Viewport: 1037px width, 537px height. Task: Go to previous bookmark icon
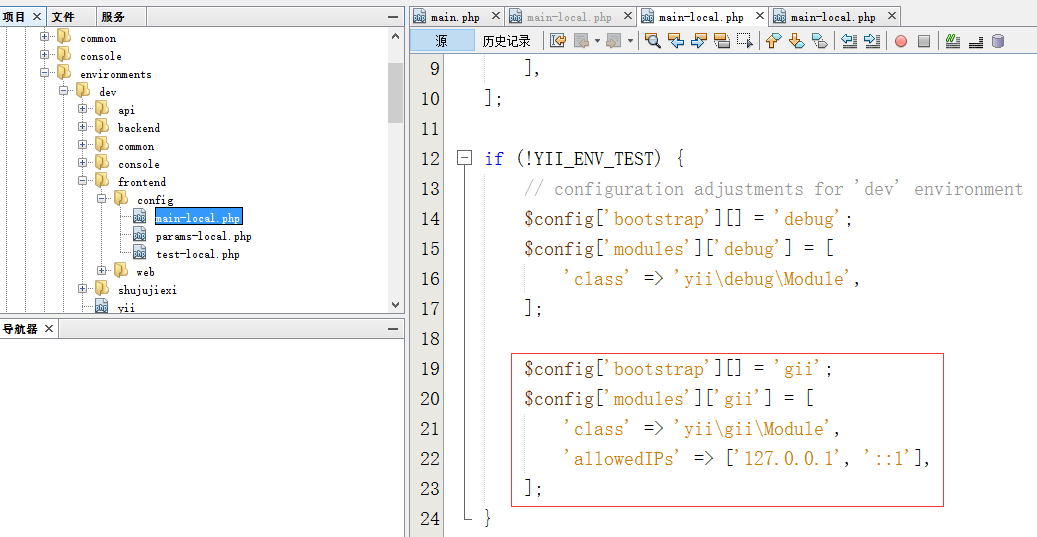click(773, 41)
